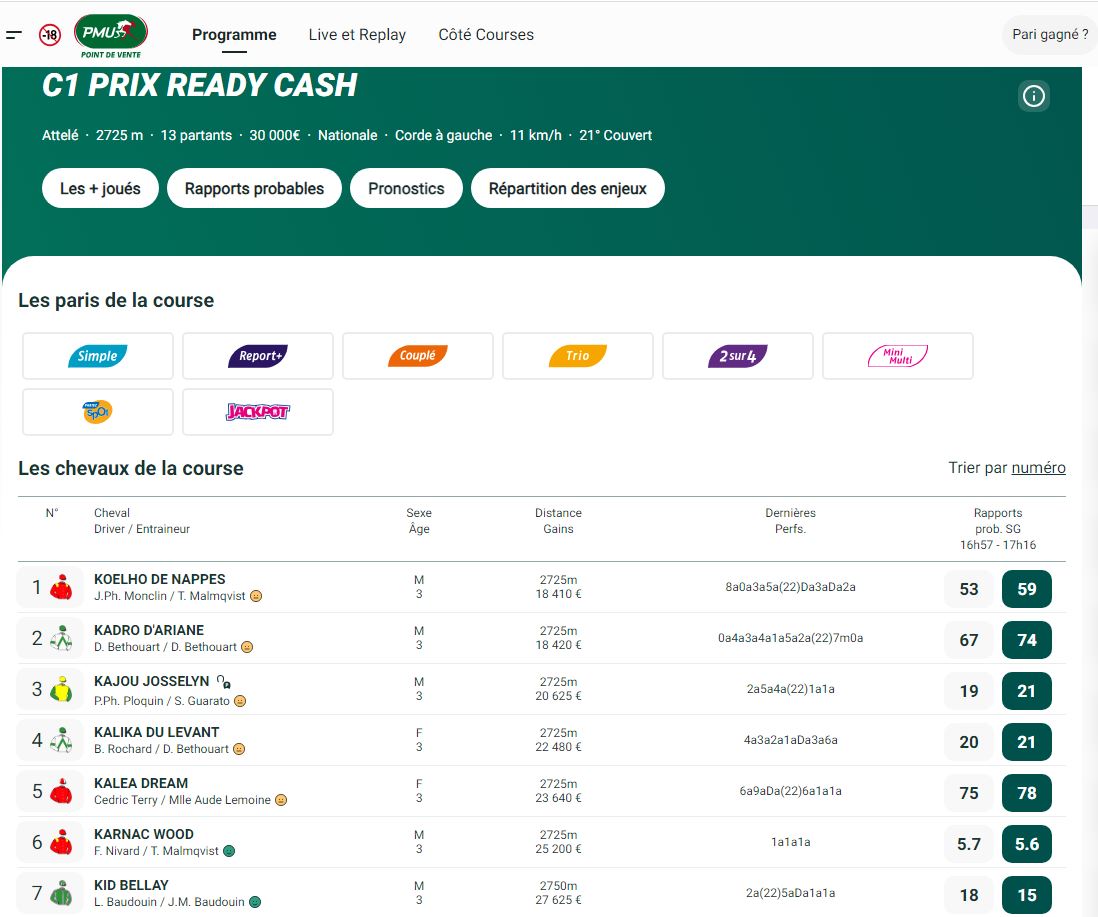Click the Rapports prob. SG column header
Screen dimensions: 1098x917
[x=998, y=528]
